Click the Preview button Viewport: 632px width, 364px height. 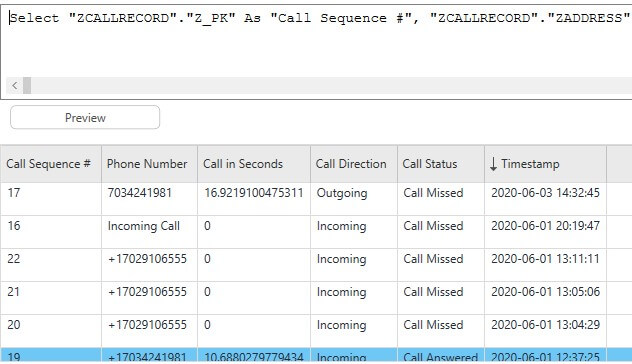pos(85,117)
